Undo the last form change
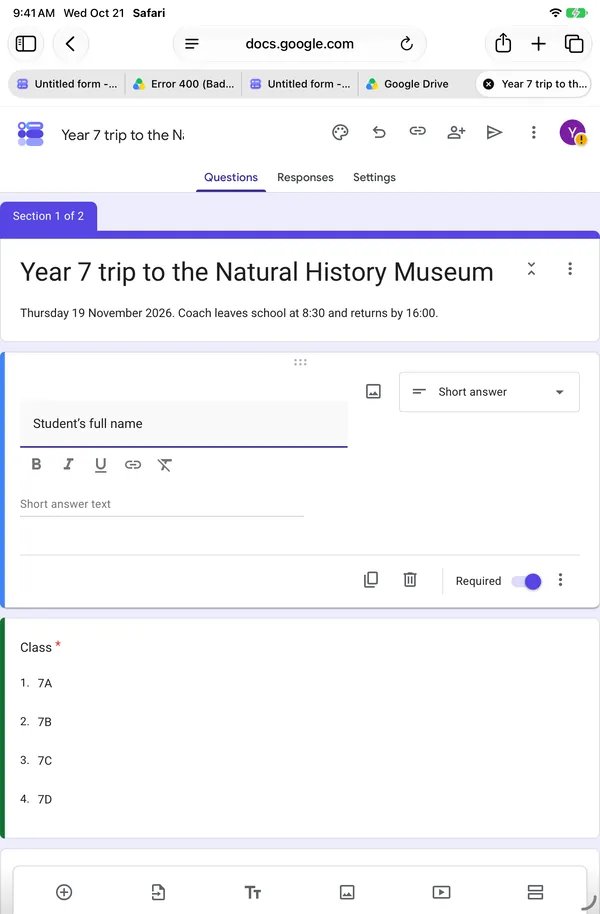This screenshot has width=600, height=914. 379,133
